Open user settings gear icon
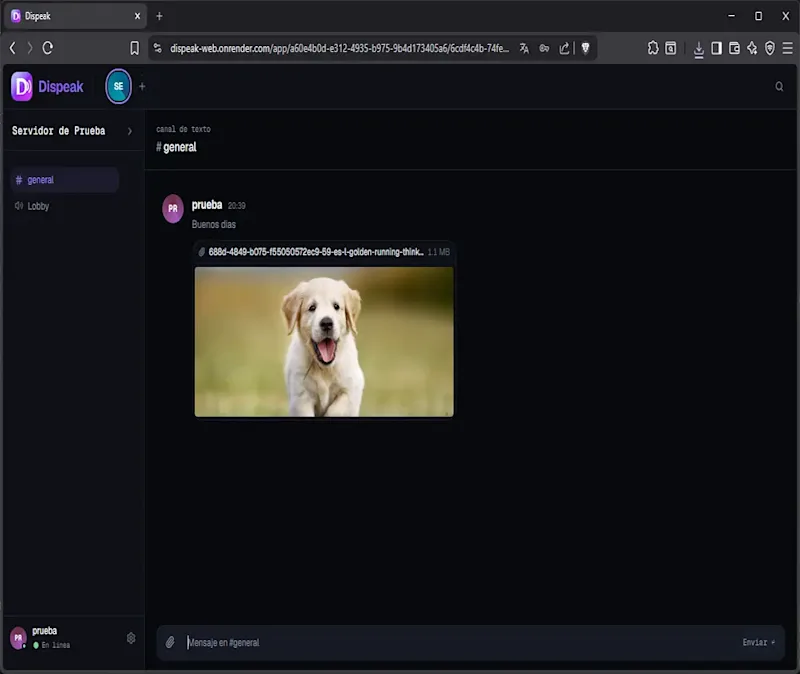The height and width of the screenshot is (674, 800). 131,638
